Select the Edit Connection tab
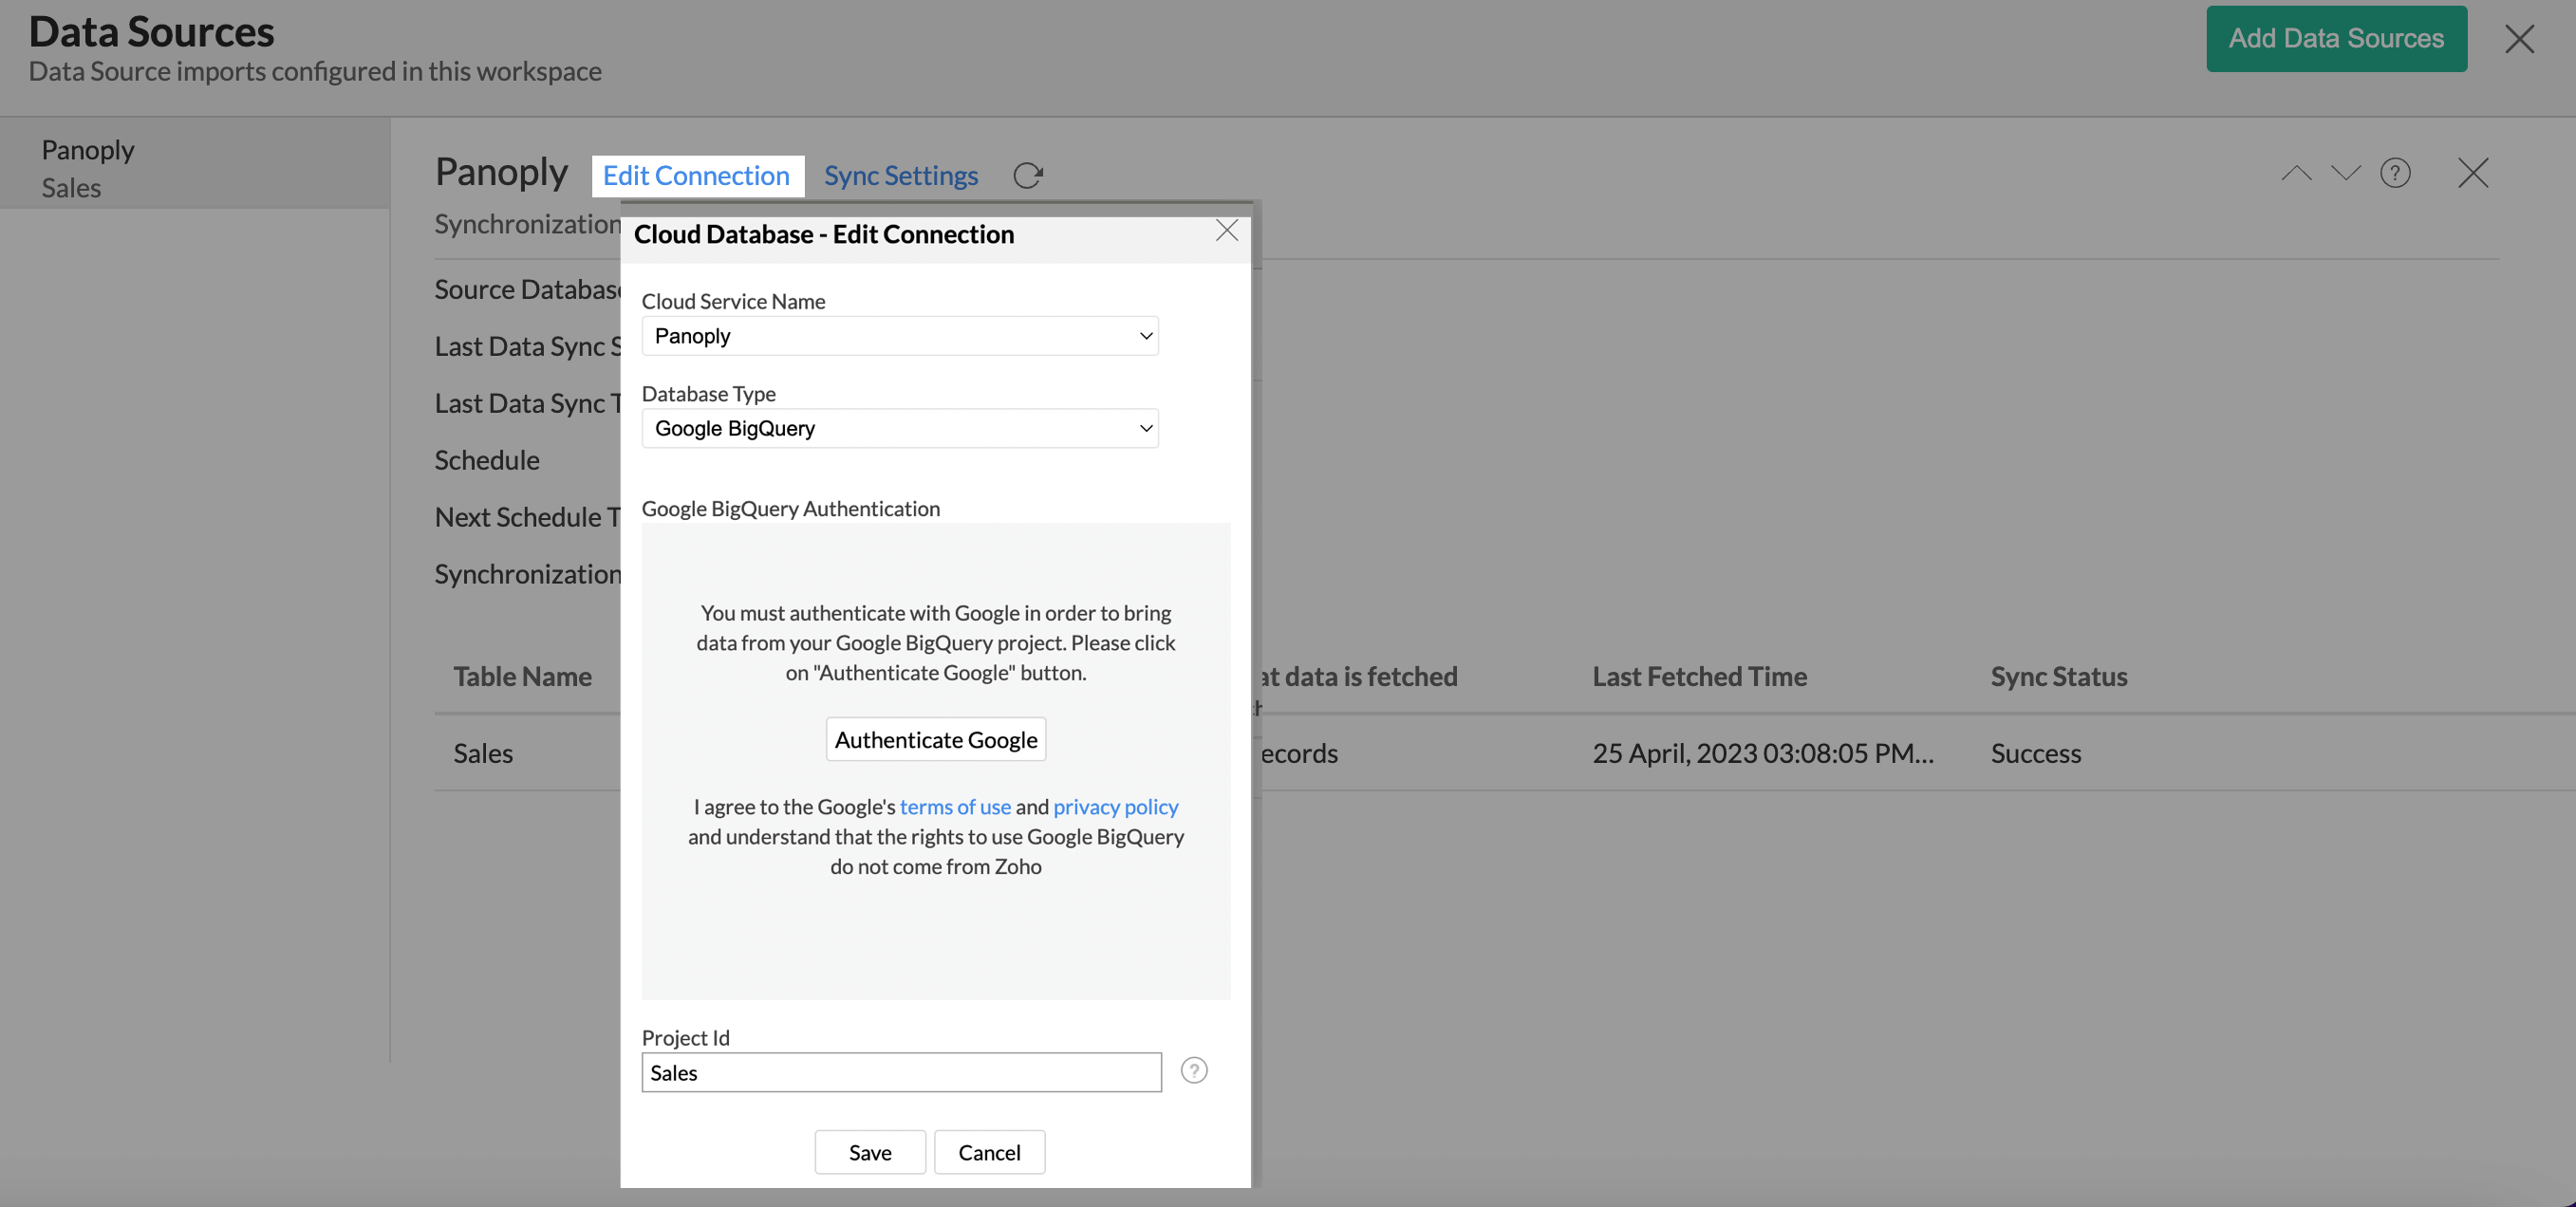This screenshot has height=1207, width=2576. 696,175
